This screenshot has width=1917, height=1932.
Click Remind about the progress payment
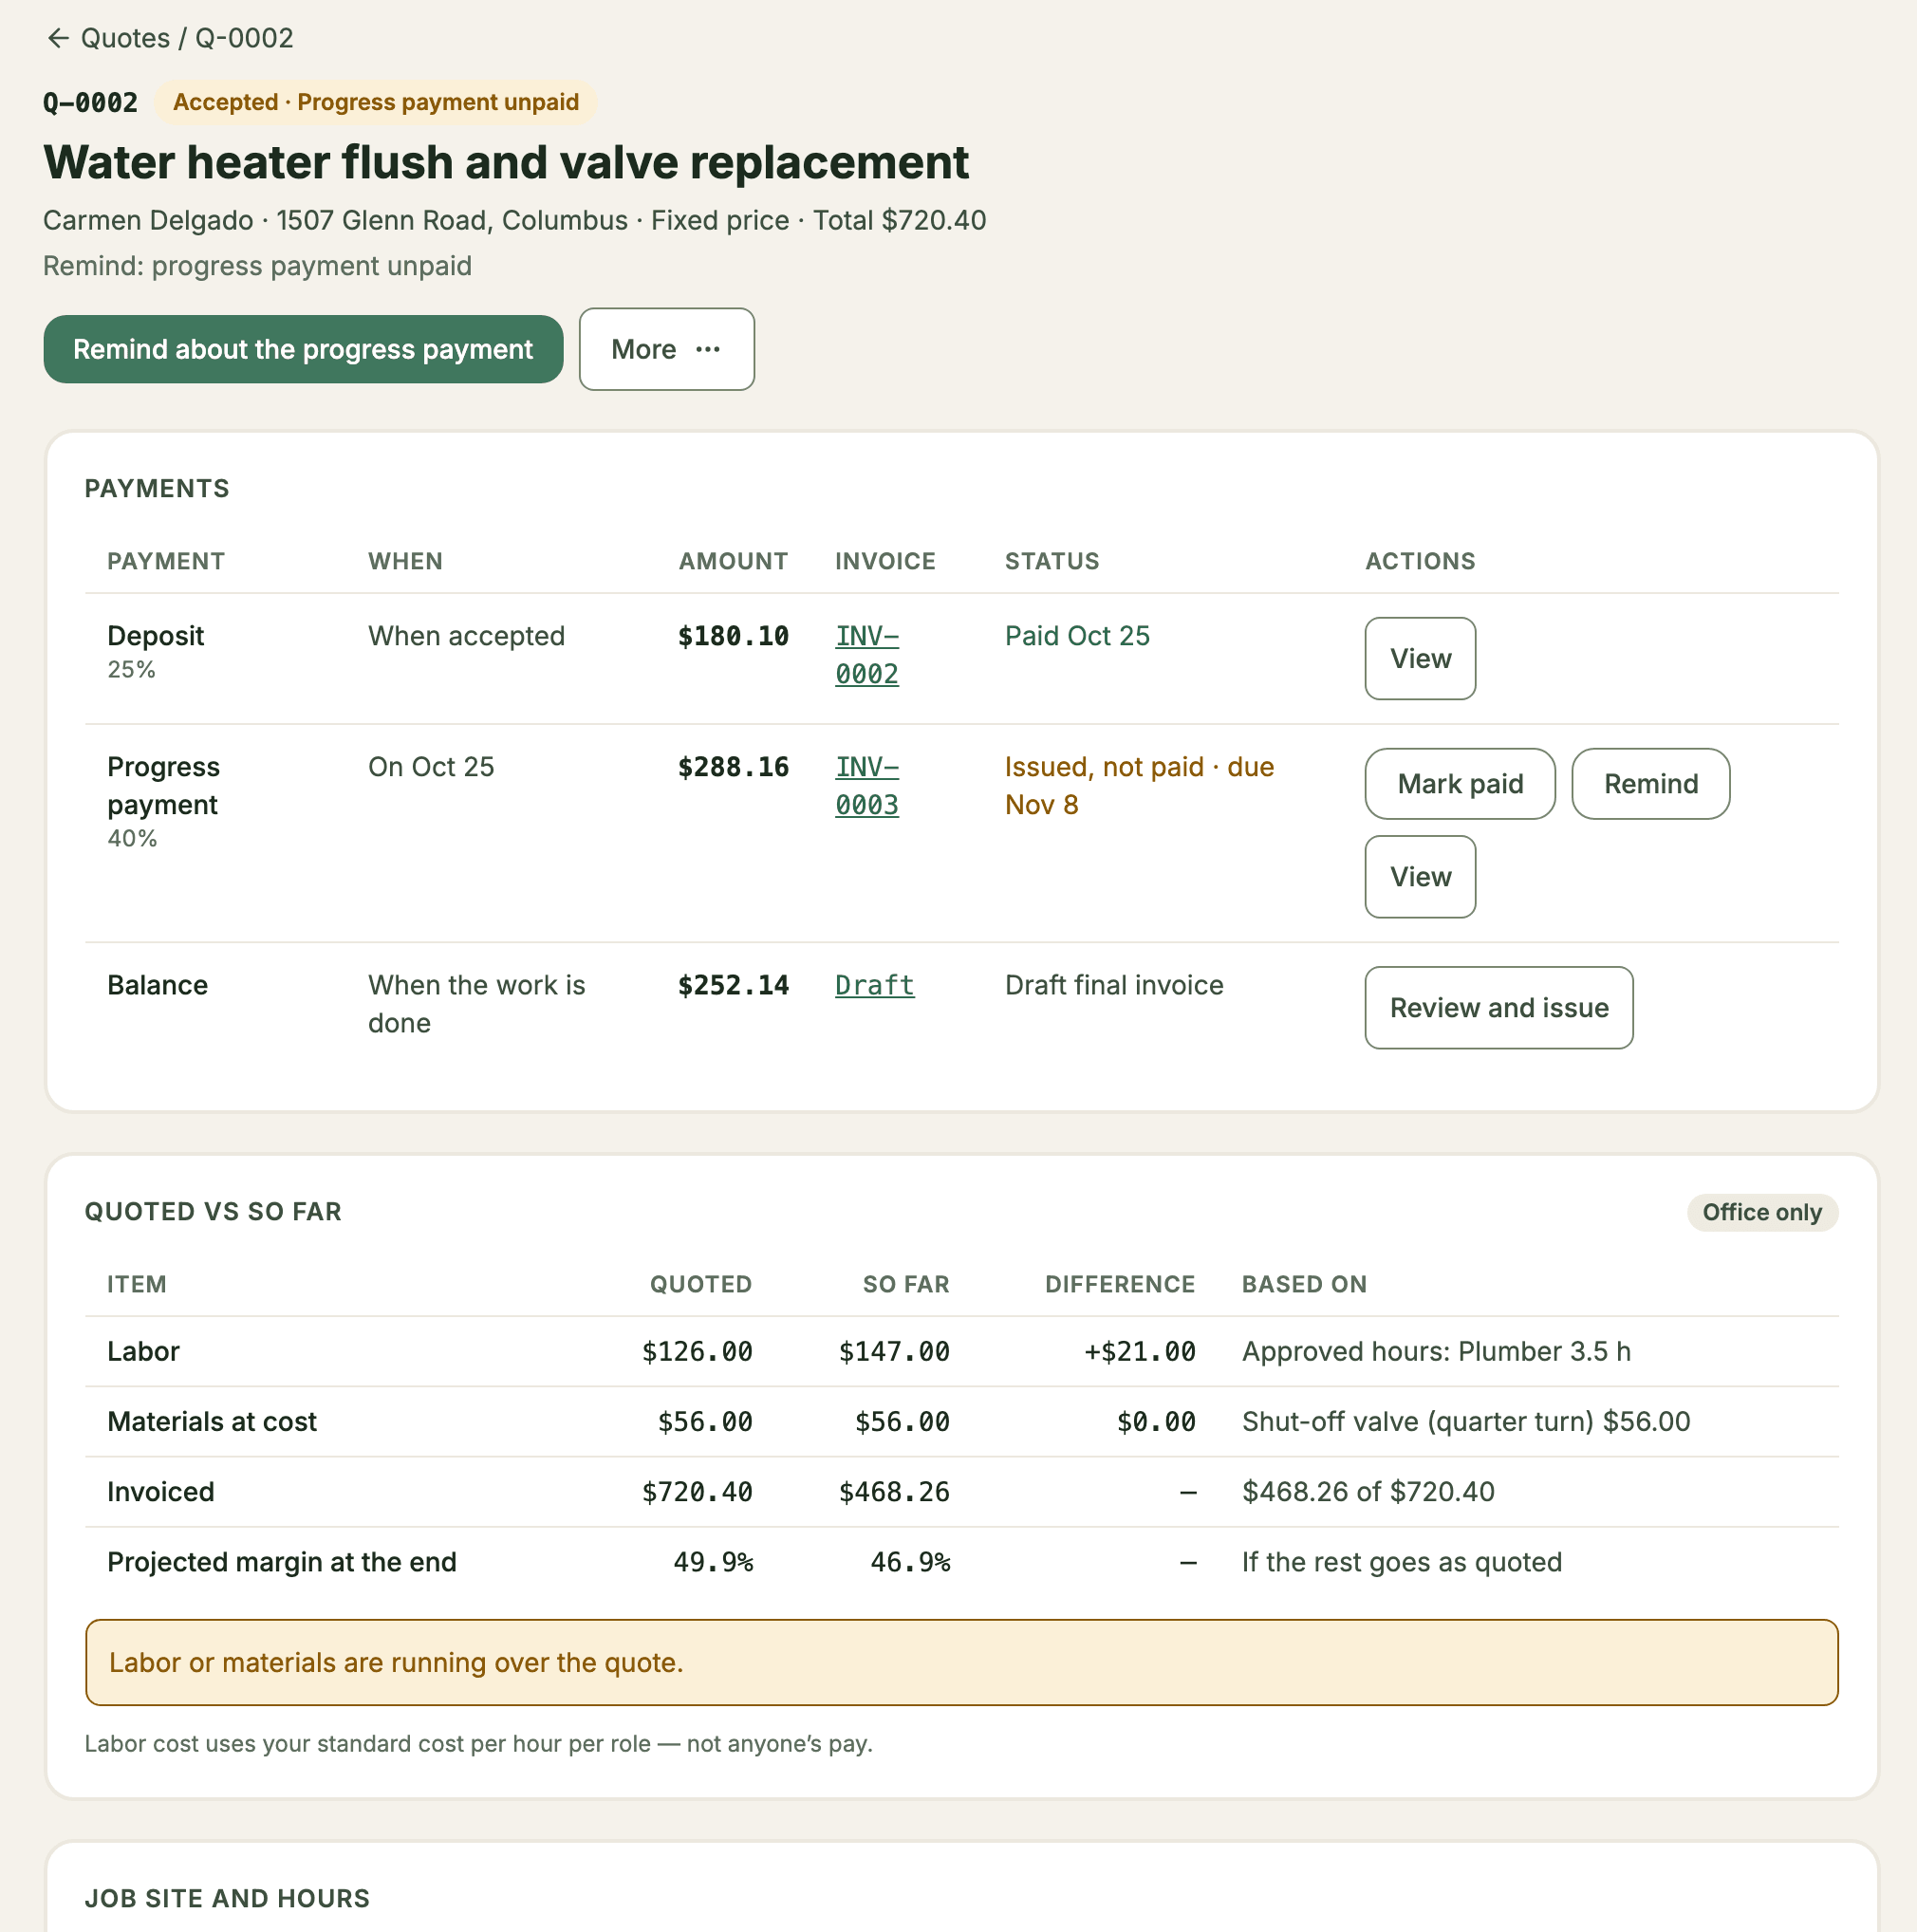(x=303, y=349)
